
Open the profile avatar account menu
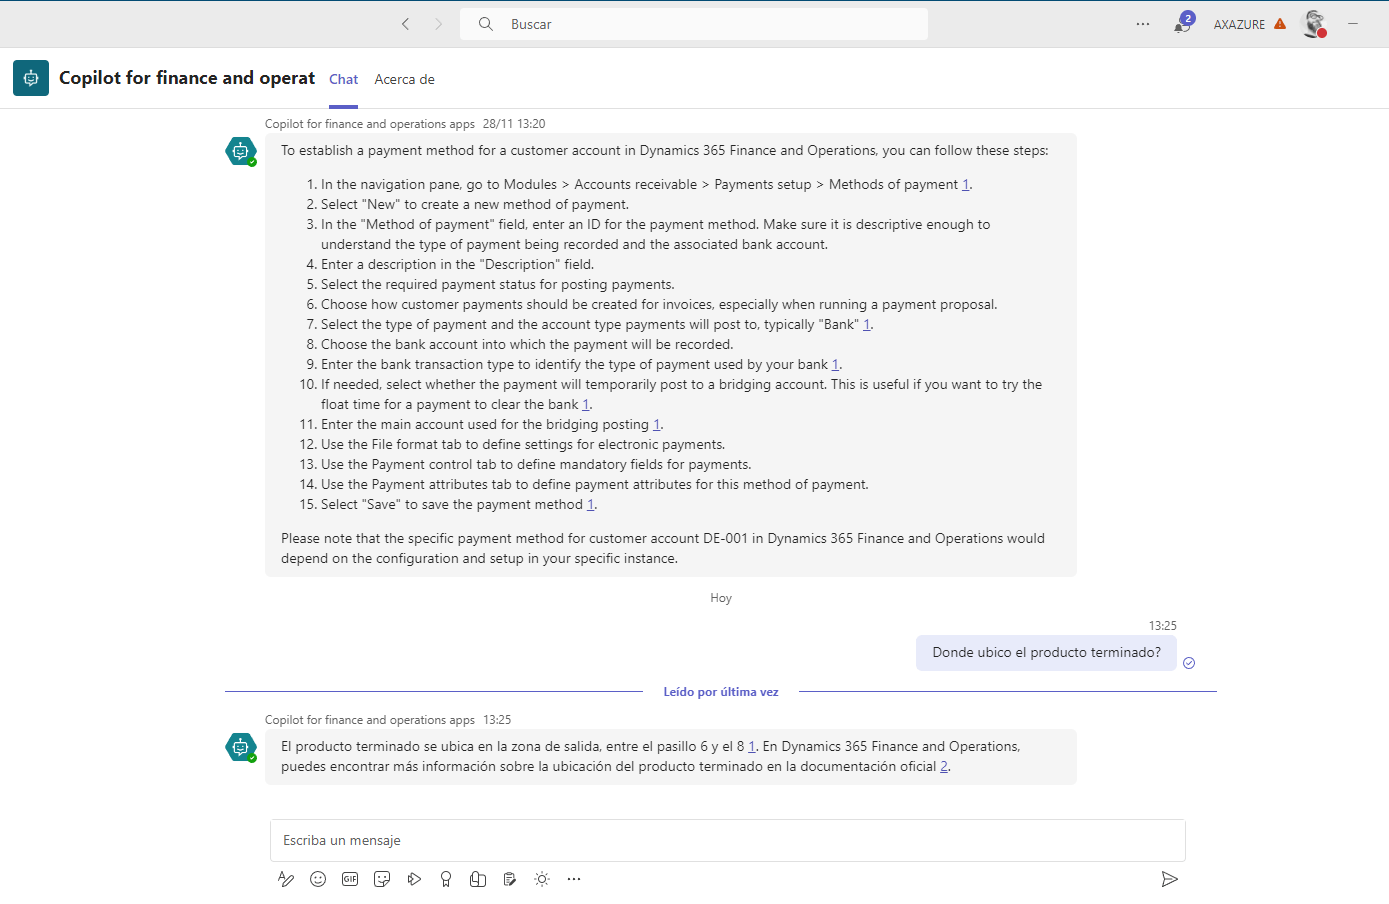click(1314, 24)
